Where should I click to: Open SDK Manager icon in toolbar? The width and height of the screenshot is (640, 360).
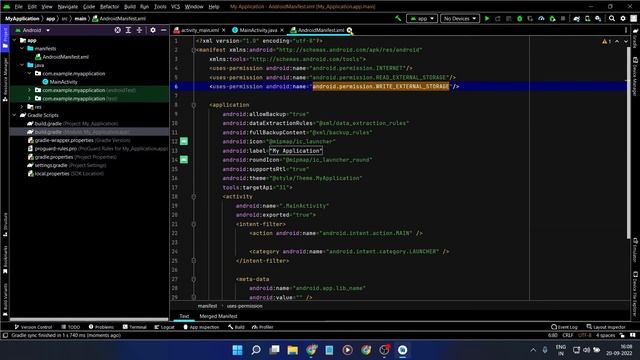(x=598, y=18)
